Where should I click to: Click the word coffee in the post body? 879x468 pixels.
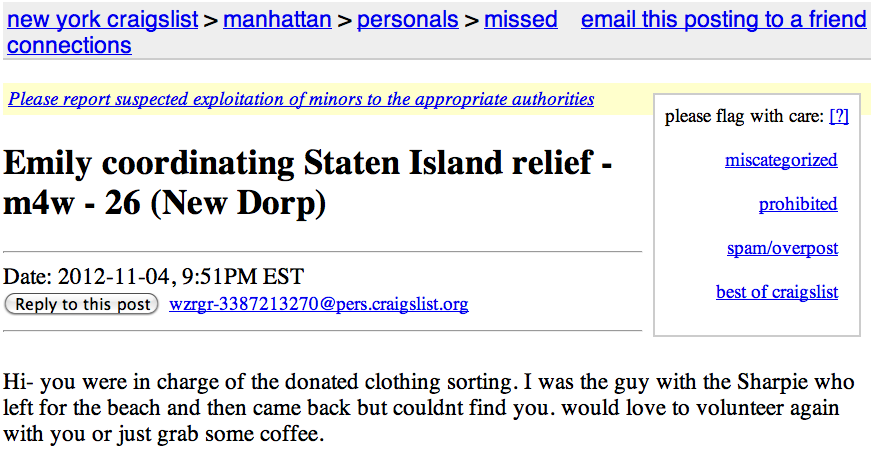292,436
